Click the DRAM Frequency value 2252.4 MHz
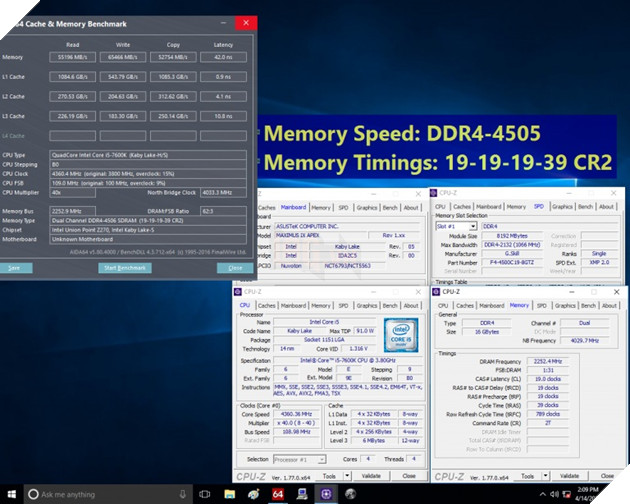Screen dimensions: 630x504 coord(548,361)
